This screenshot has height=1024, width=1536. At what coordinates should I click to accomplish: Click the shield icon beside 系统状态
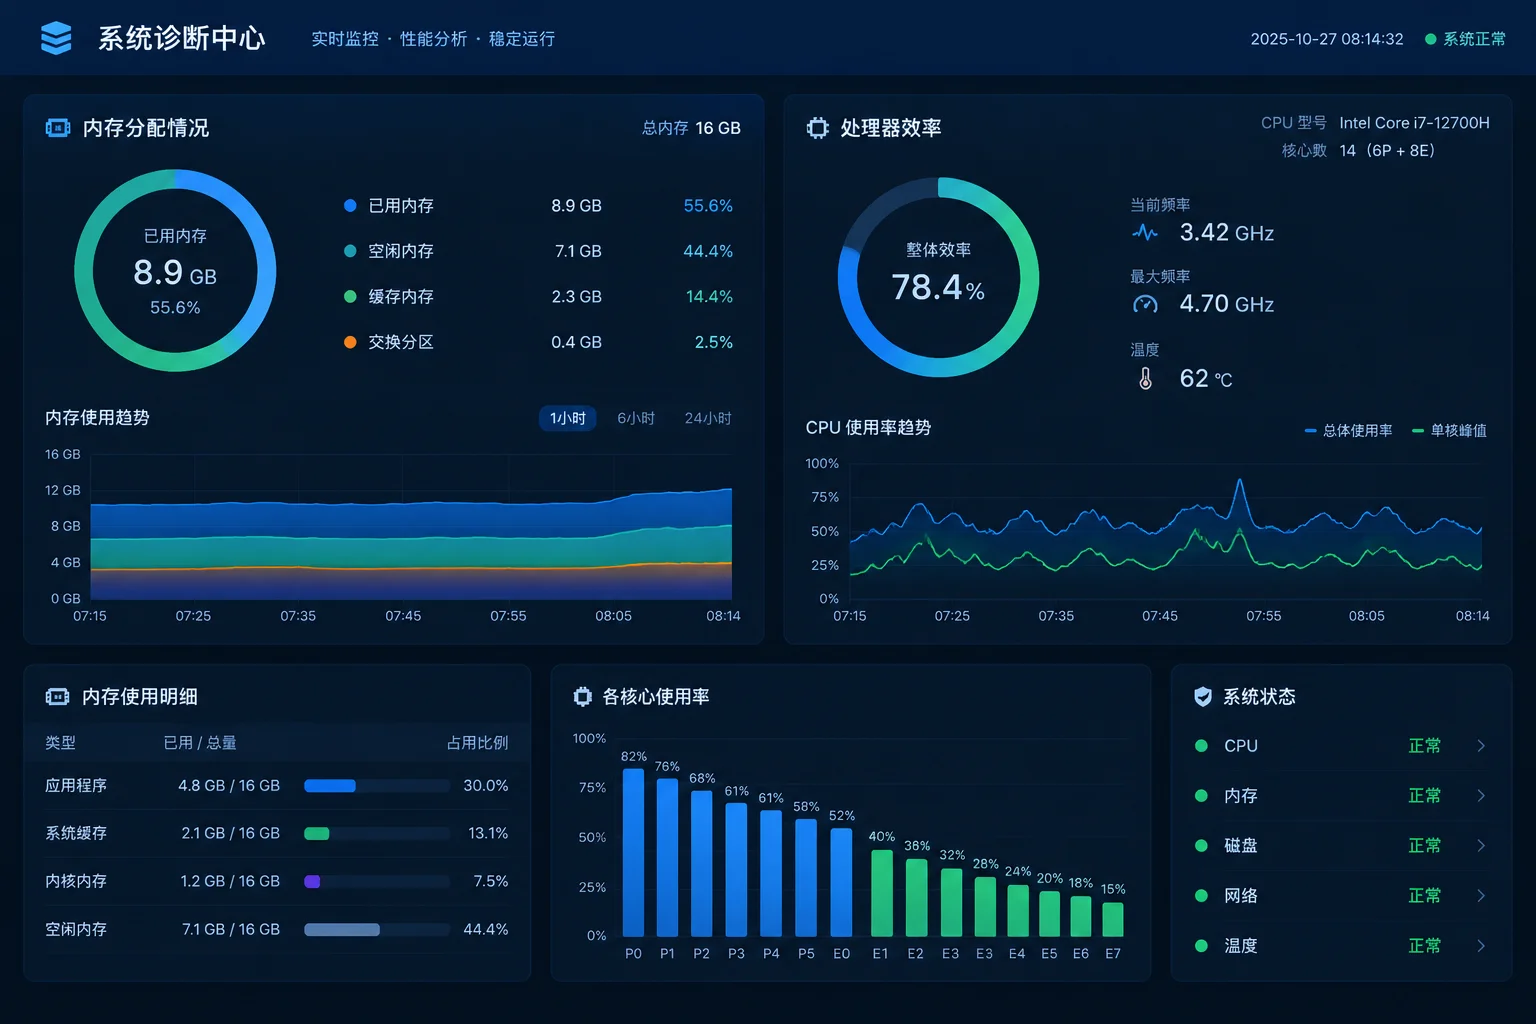point(1203,696)
